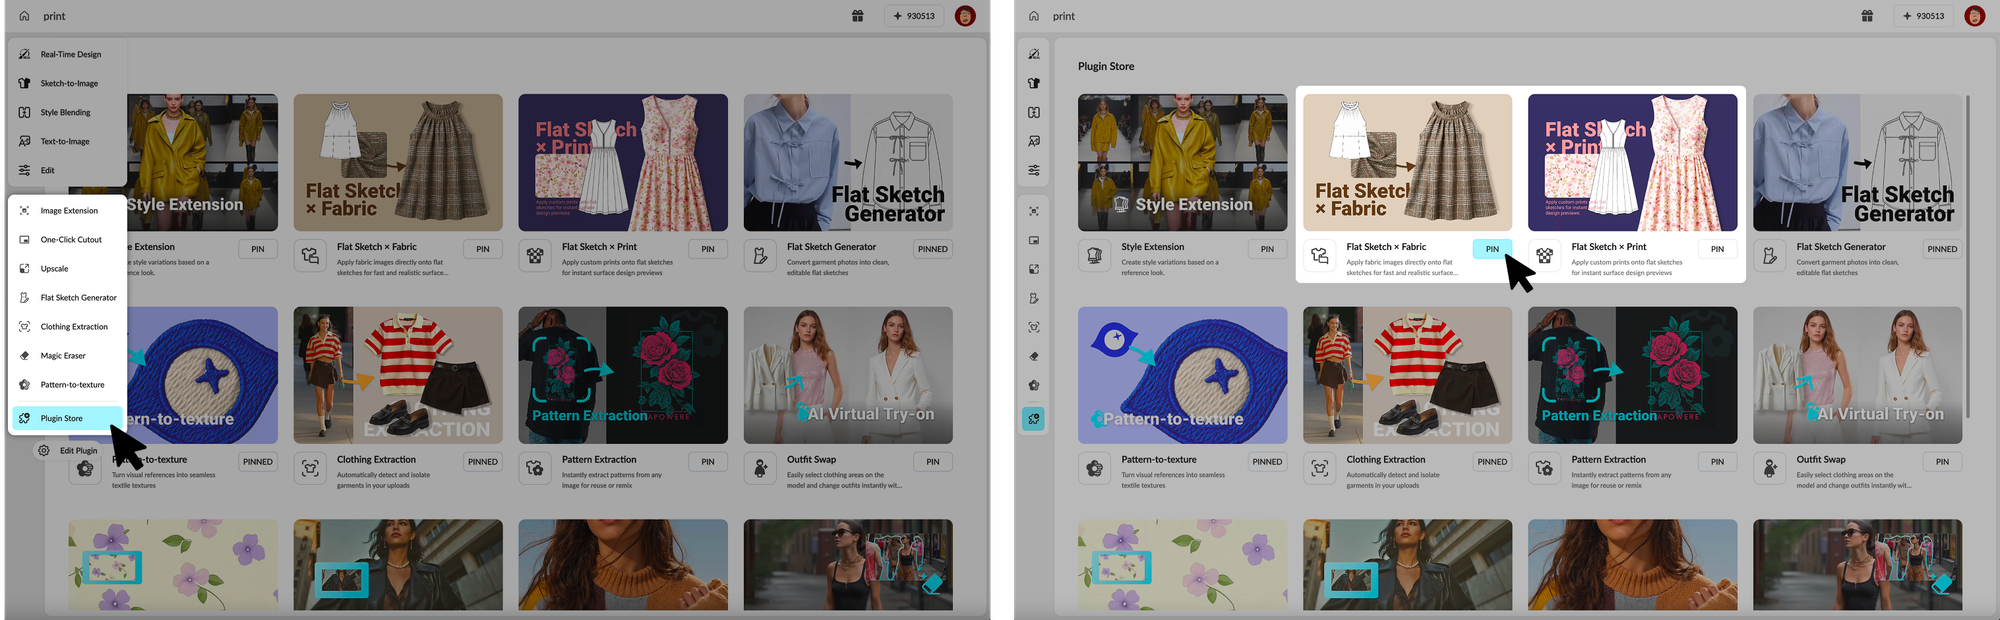The height and width of the screenshot is (620, 2000).
Task: Open Text-to-Image in the expanded sidebar menu
Action: [x=65, y=142]
